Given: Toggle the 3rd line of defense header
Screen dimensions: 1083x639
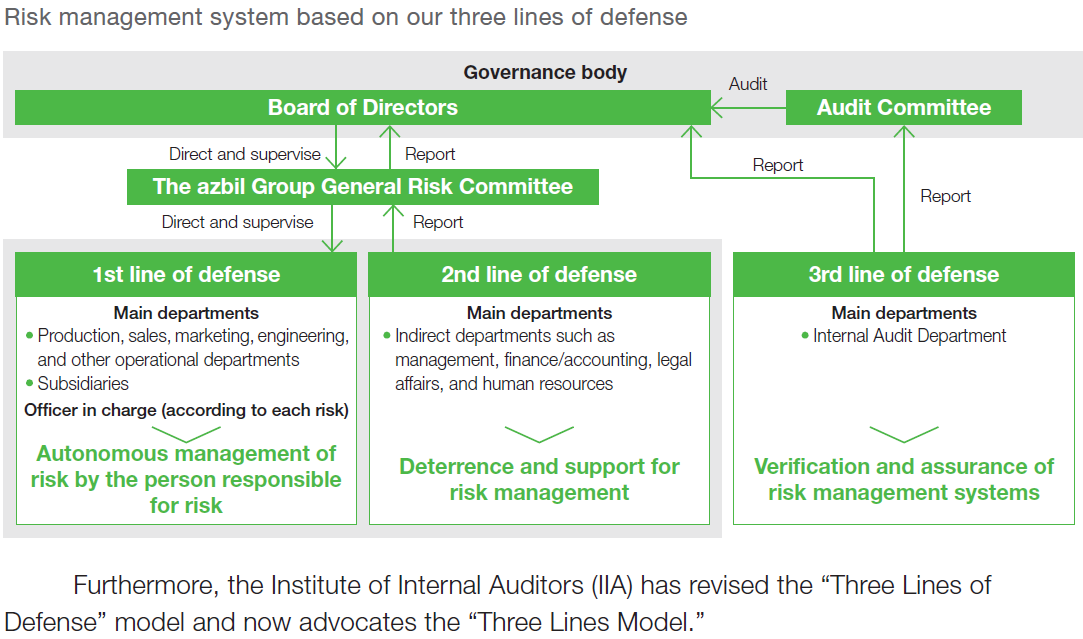Looking at the screenshot, I should (904, 274).
